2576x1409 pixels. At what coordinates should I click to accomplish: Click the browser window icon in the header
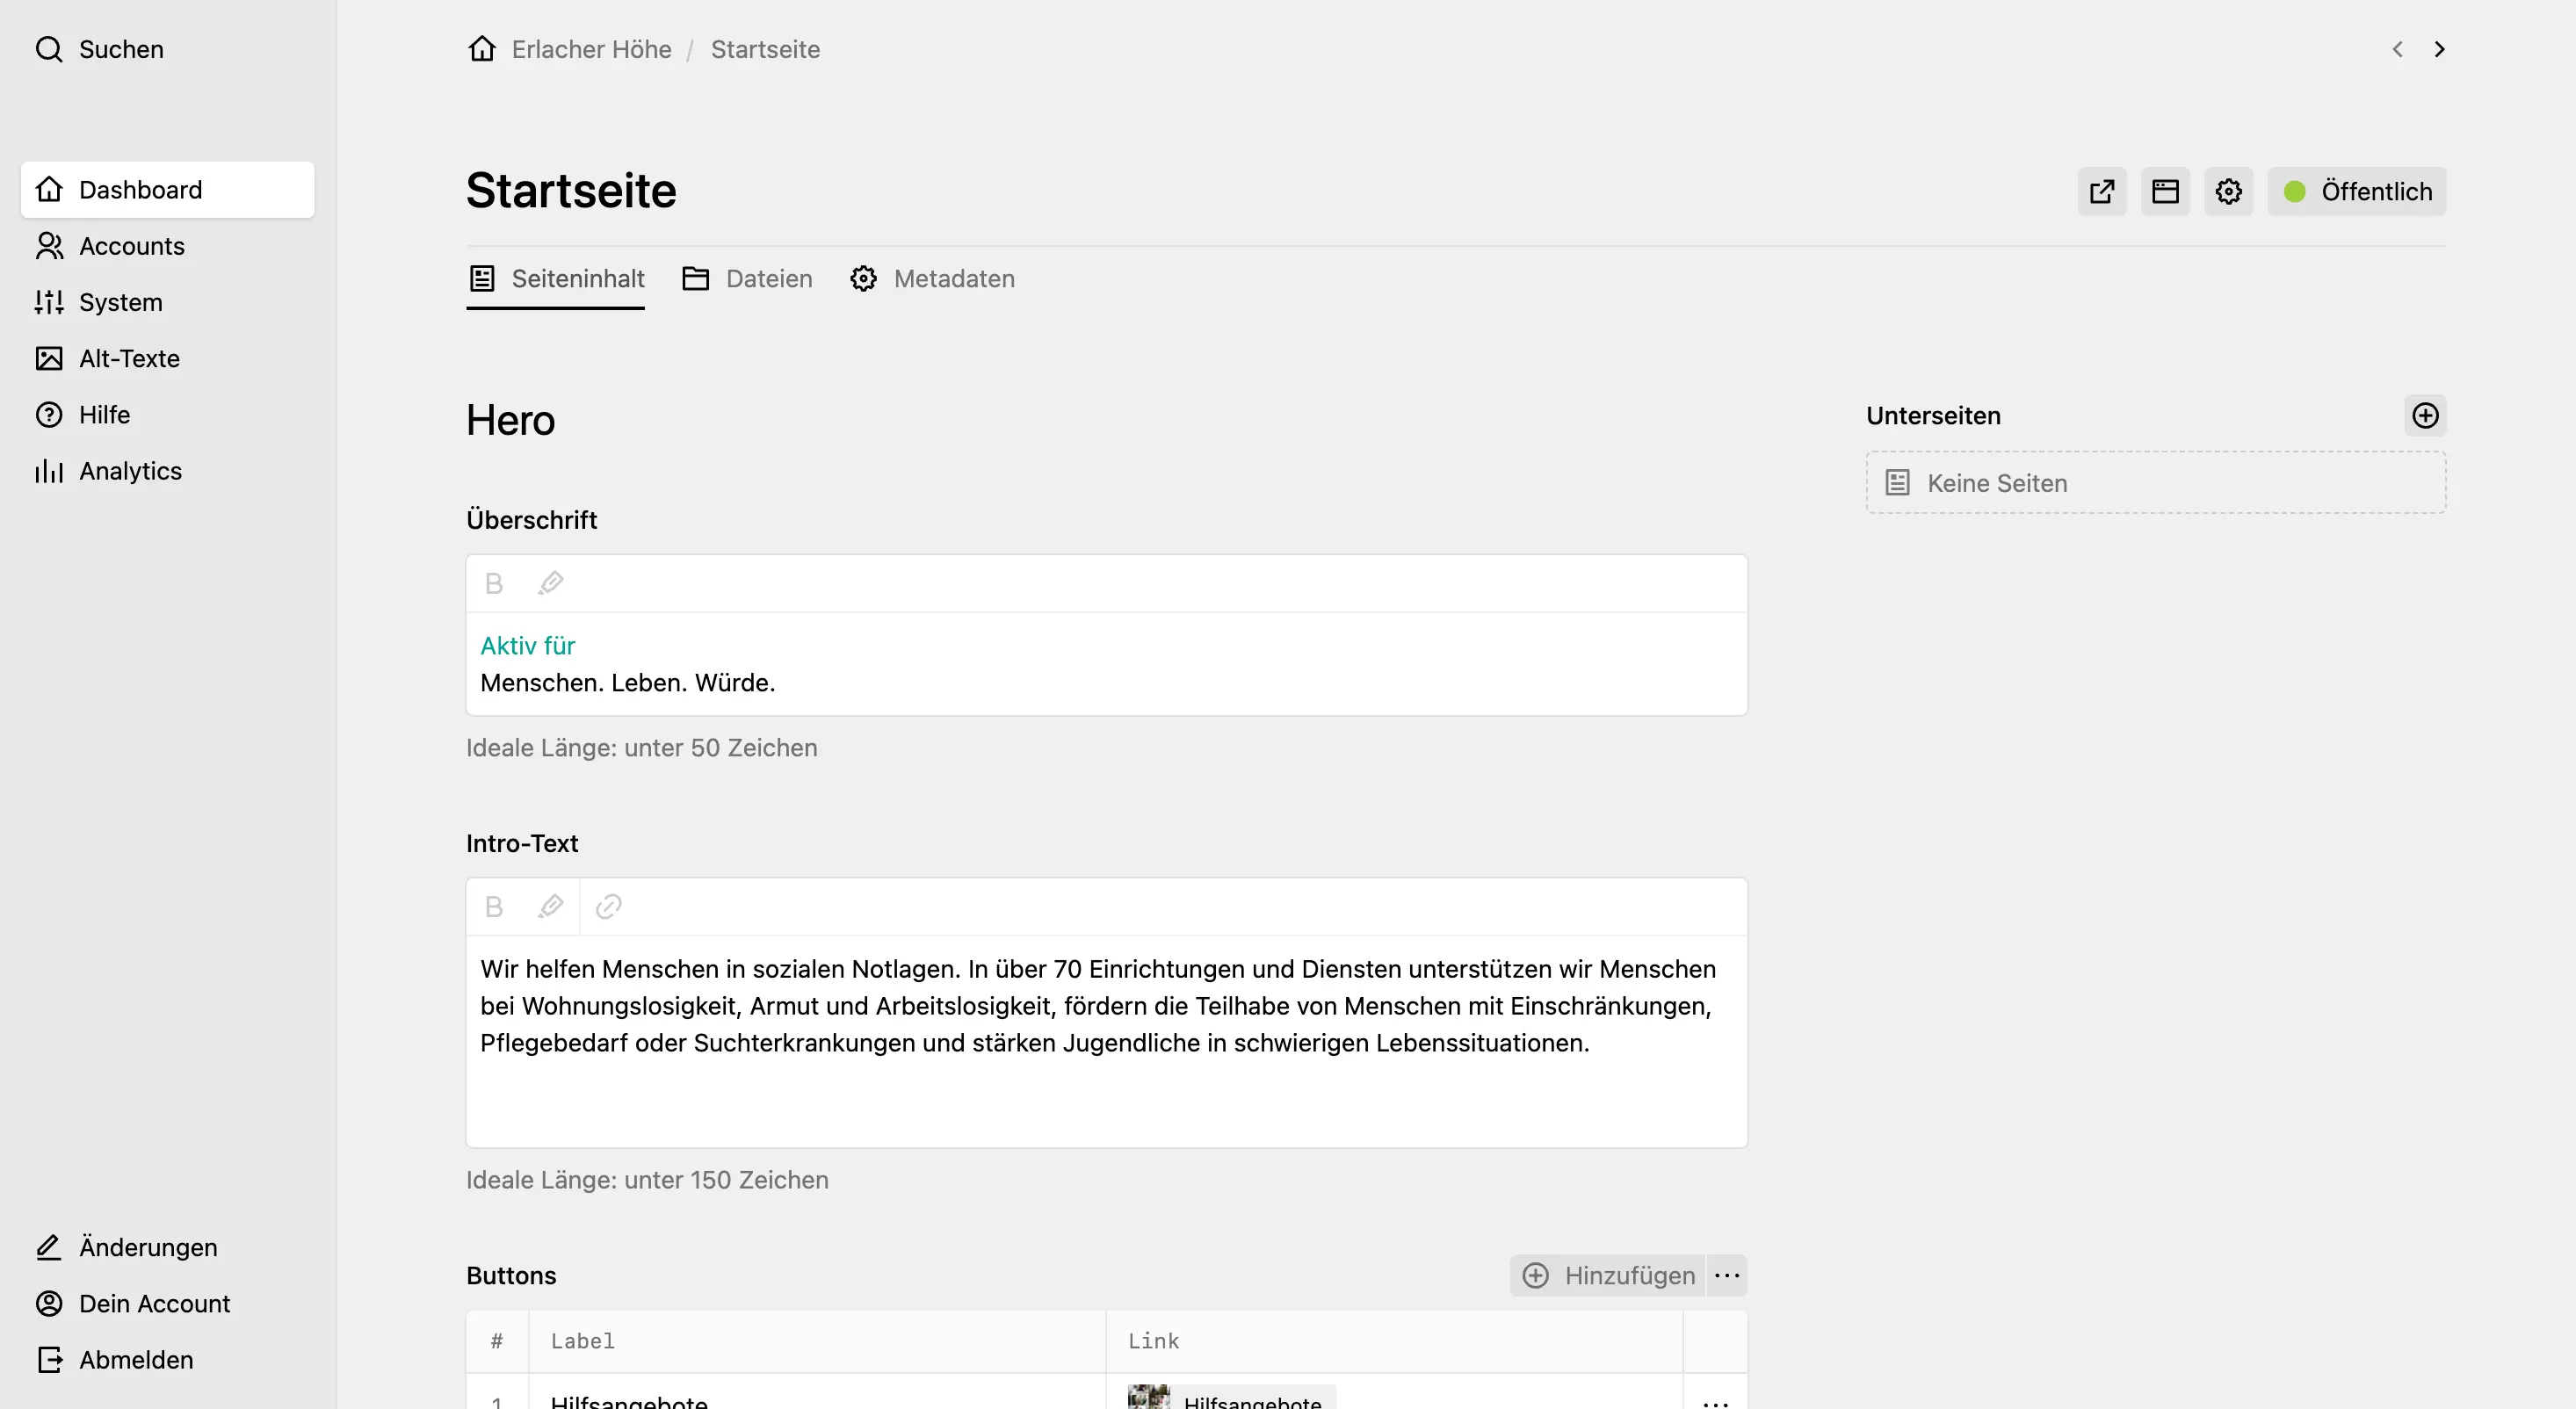click(2164, 191)
